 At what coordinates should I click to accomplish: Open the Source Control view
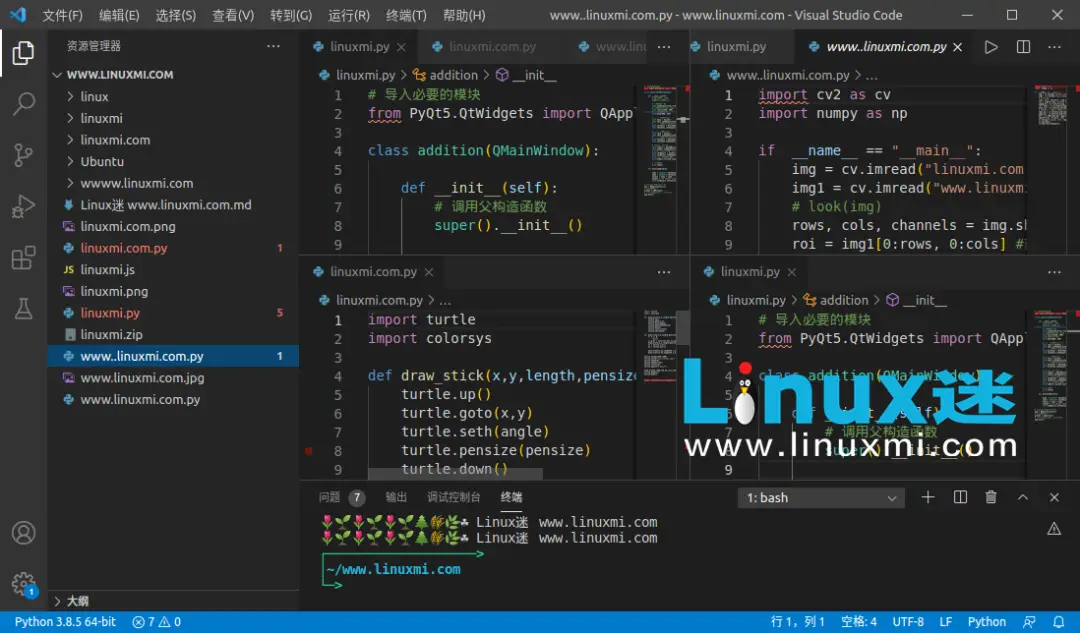coord(23,155)
